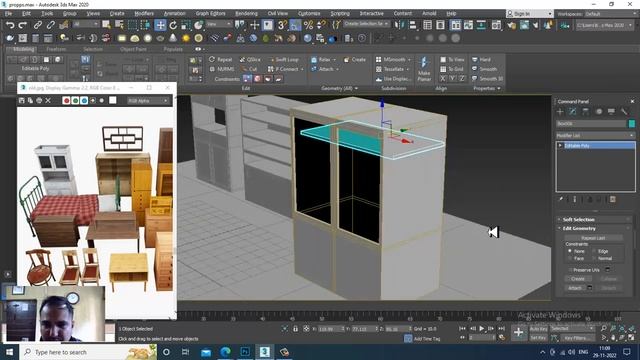Open Modifiers menu
The width and height of the screenshot is (640, 360).
click(x=144, y=13)
